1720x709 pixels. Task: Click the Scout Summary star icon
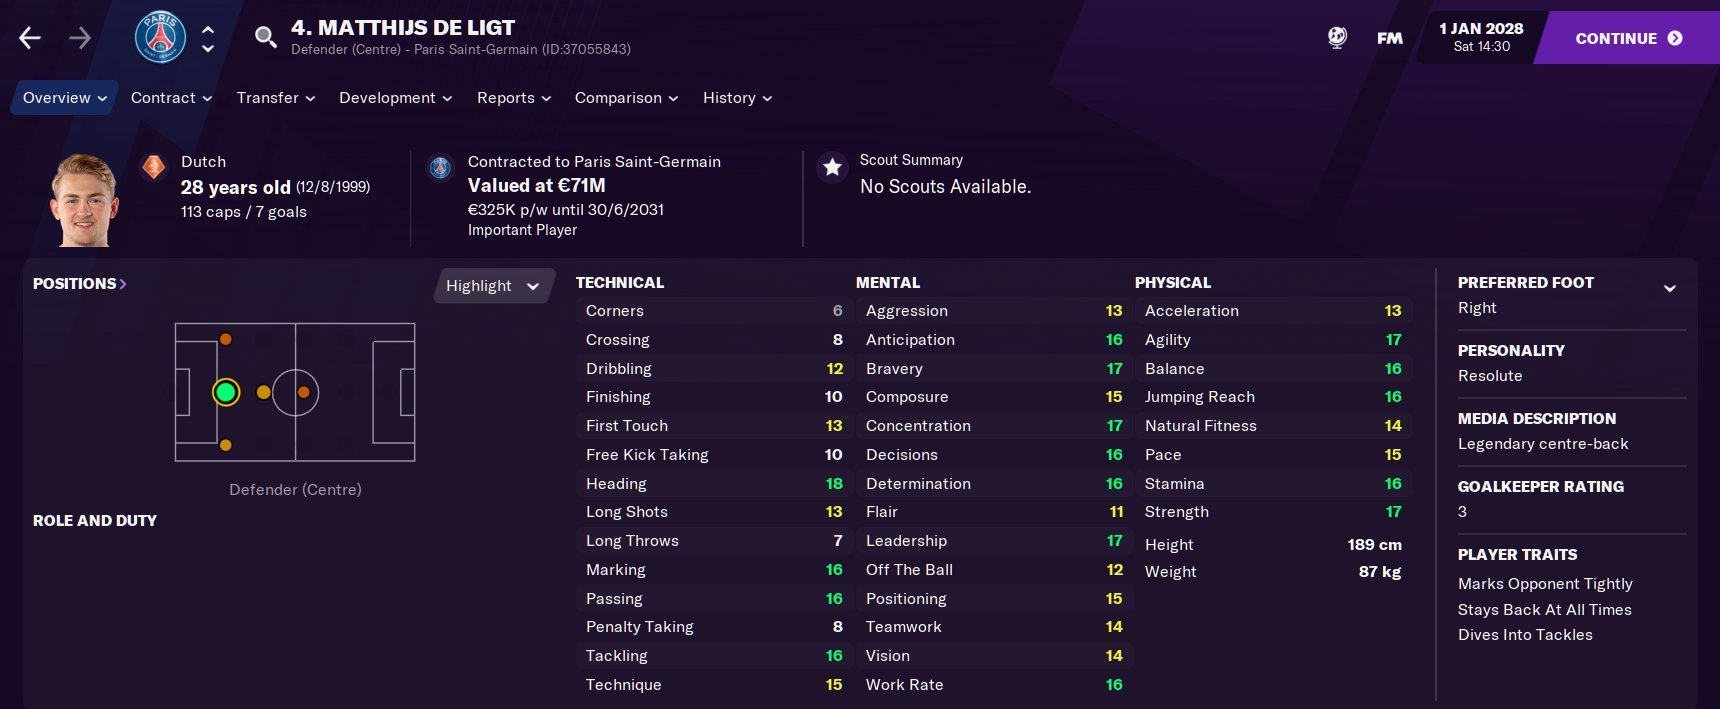pos(832,167)
